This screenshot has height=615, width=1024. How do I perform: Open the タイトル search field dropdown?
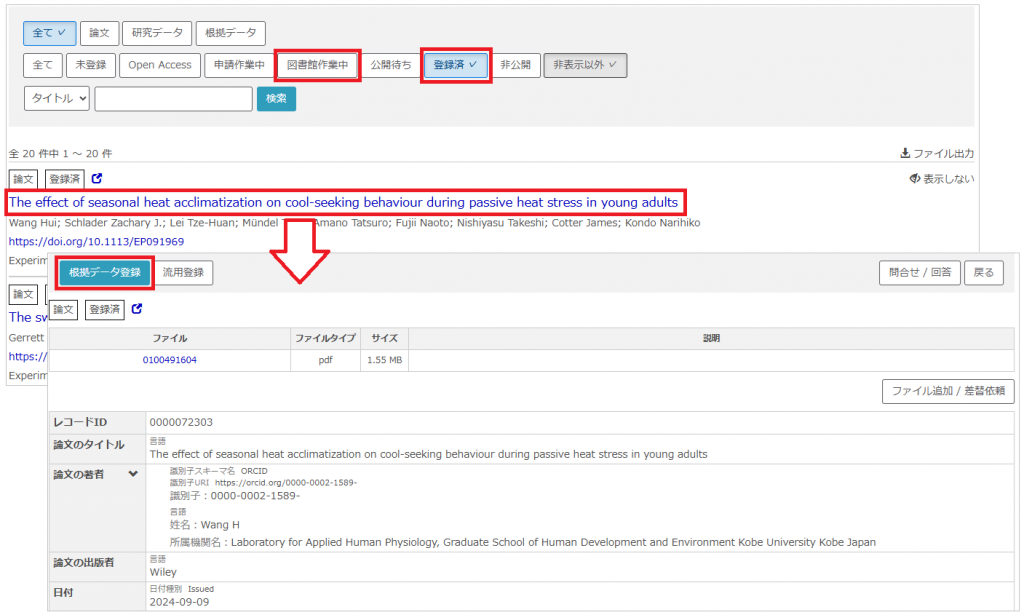57,99
